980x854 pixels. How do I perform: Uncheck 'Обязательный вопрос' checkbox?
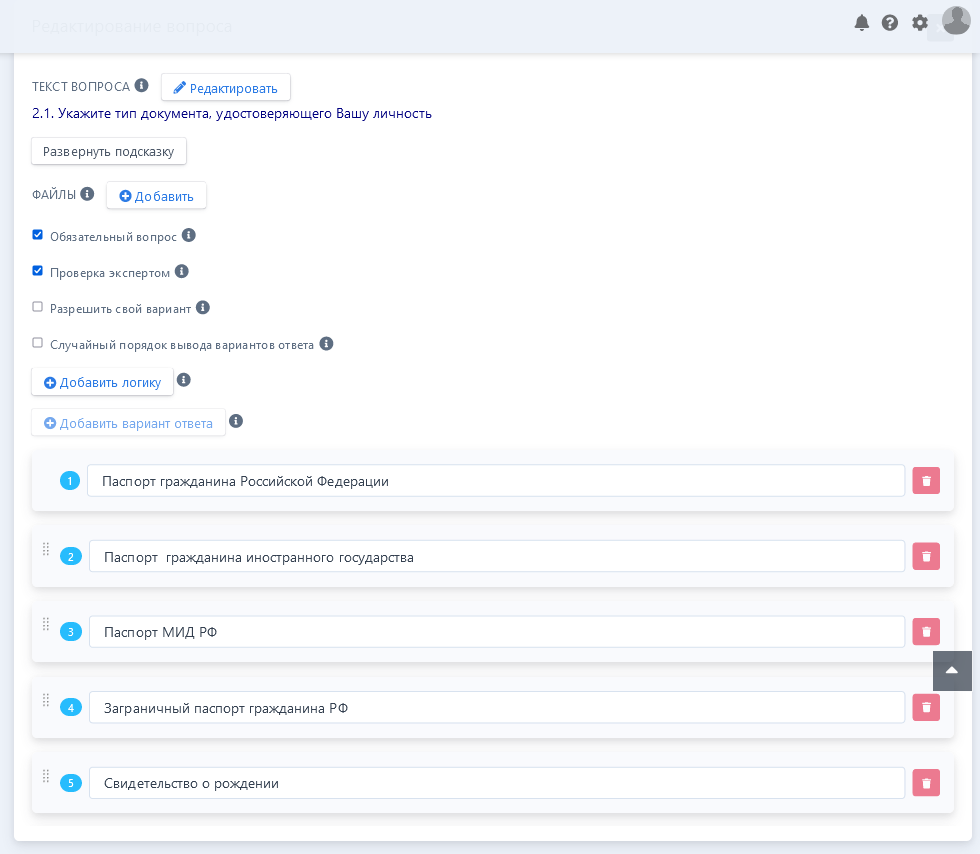(38, 235)
